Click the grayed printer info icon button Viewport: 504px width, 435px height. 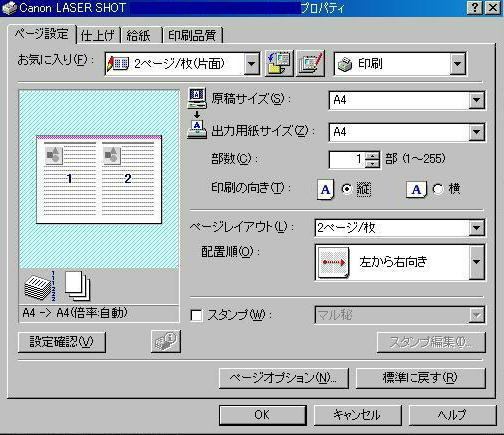(166, 341)
